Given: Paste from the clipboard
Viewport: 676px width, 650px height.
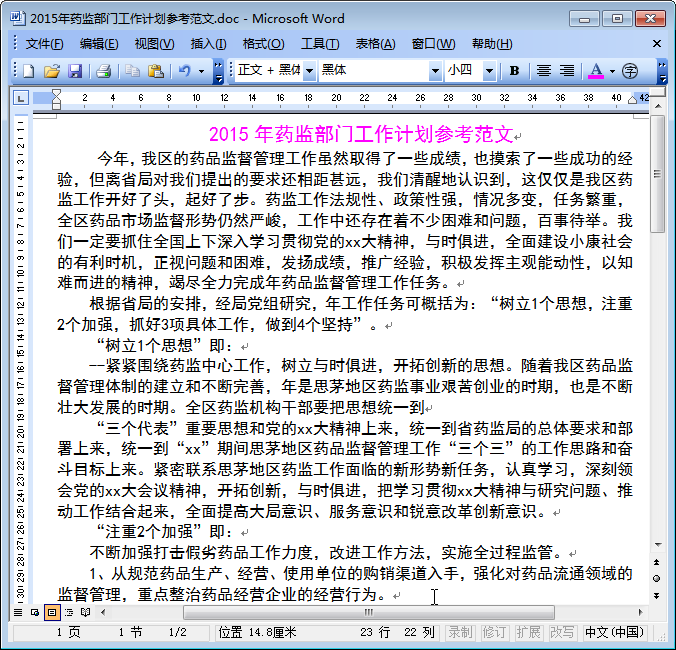Looking at the screenshot, I should (x=155, y=71).
